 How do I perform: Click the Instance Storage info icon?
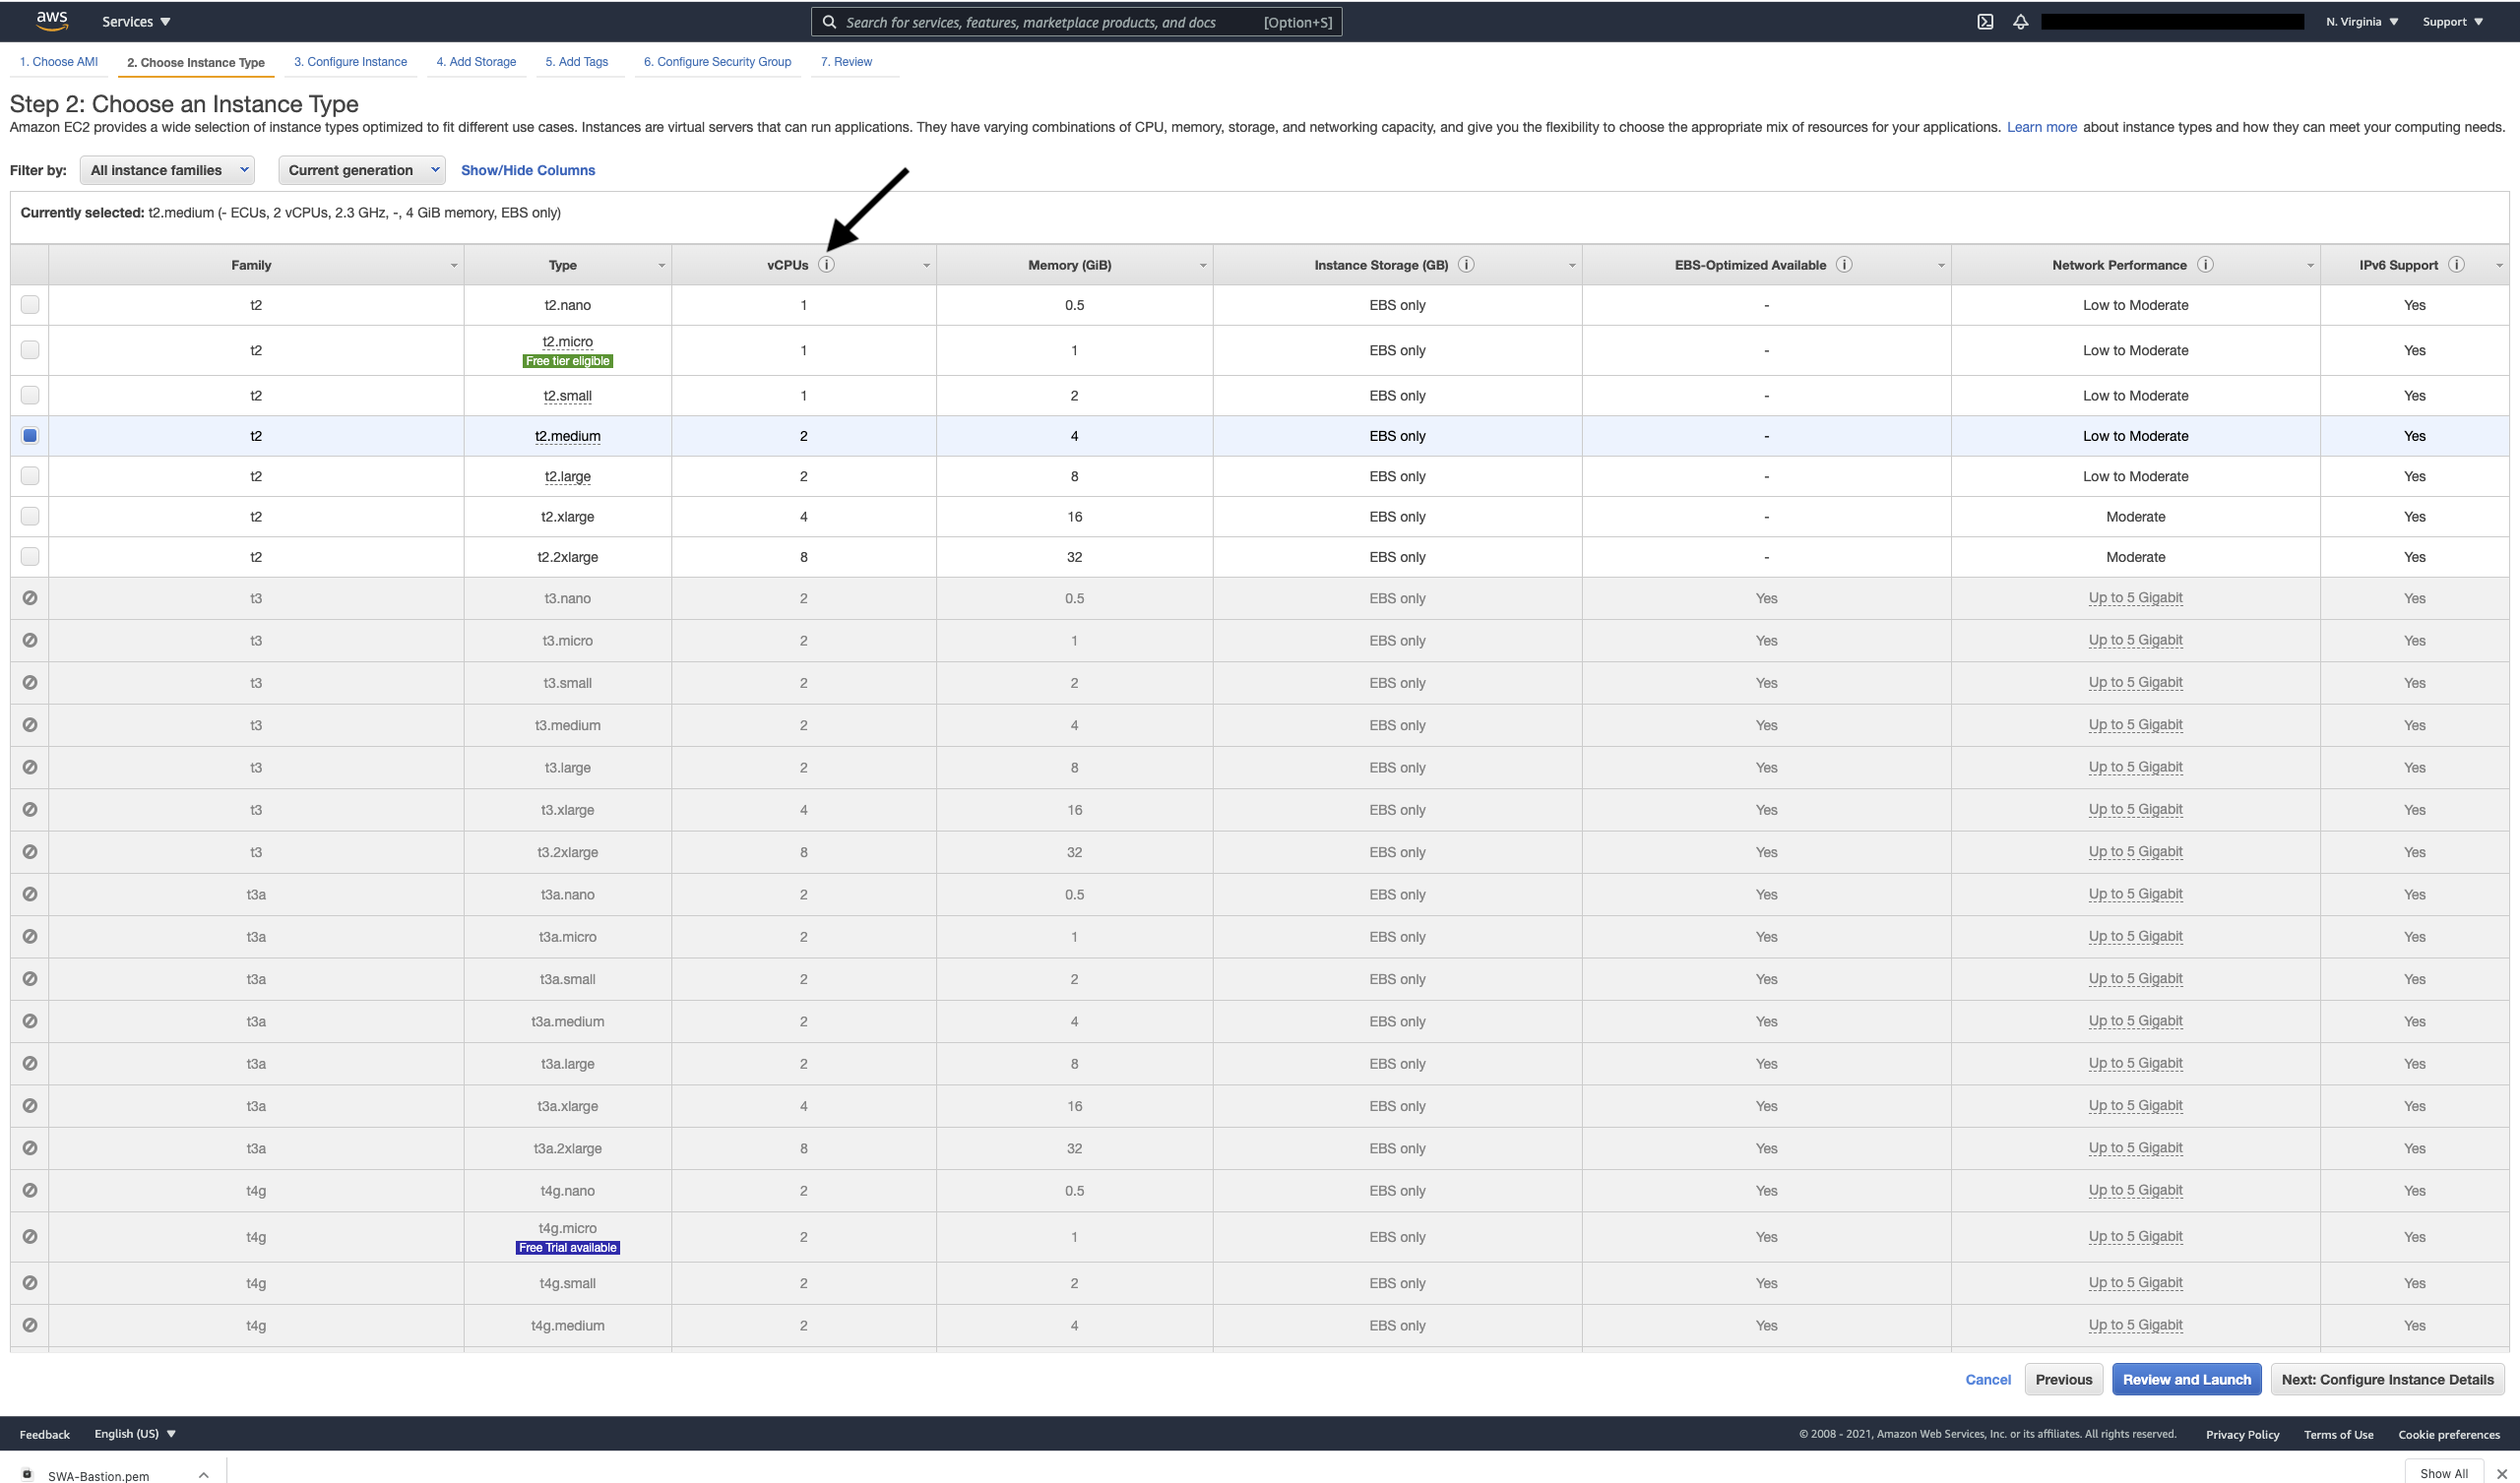[1466, 265]
